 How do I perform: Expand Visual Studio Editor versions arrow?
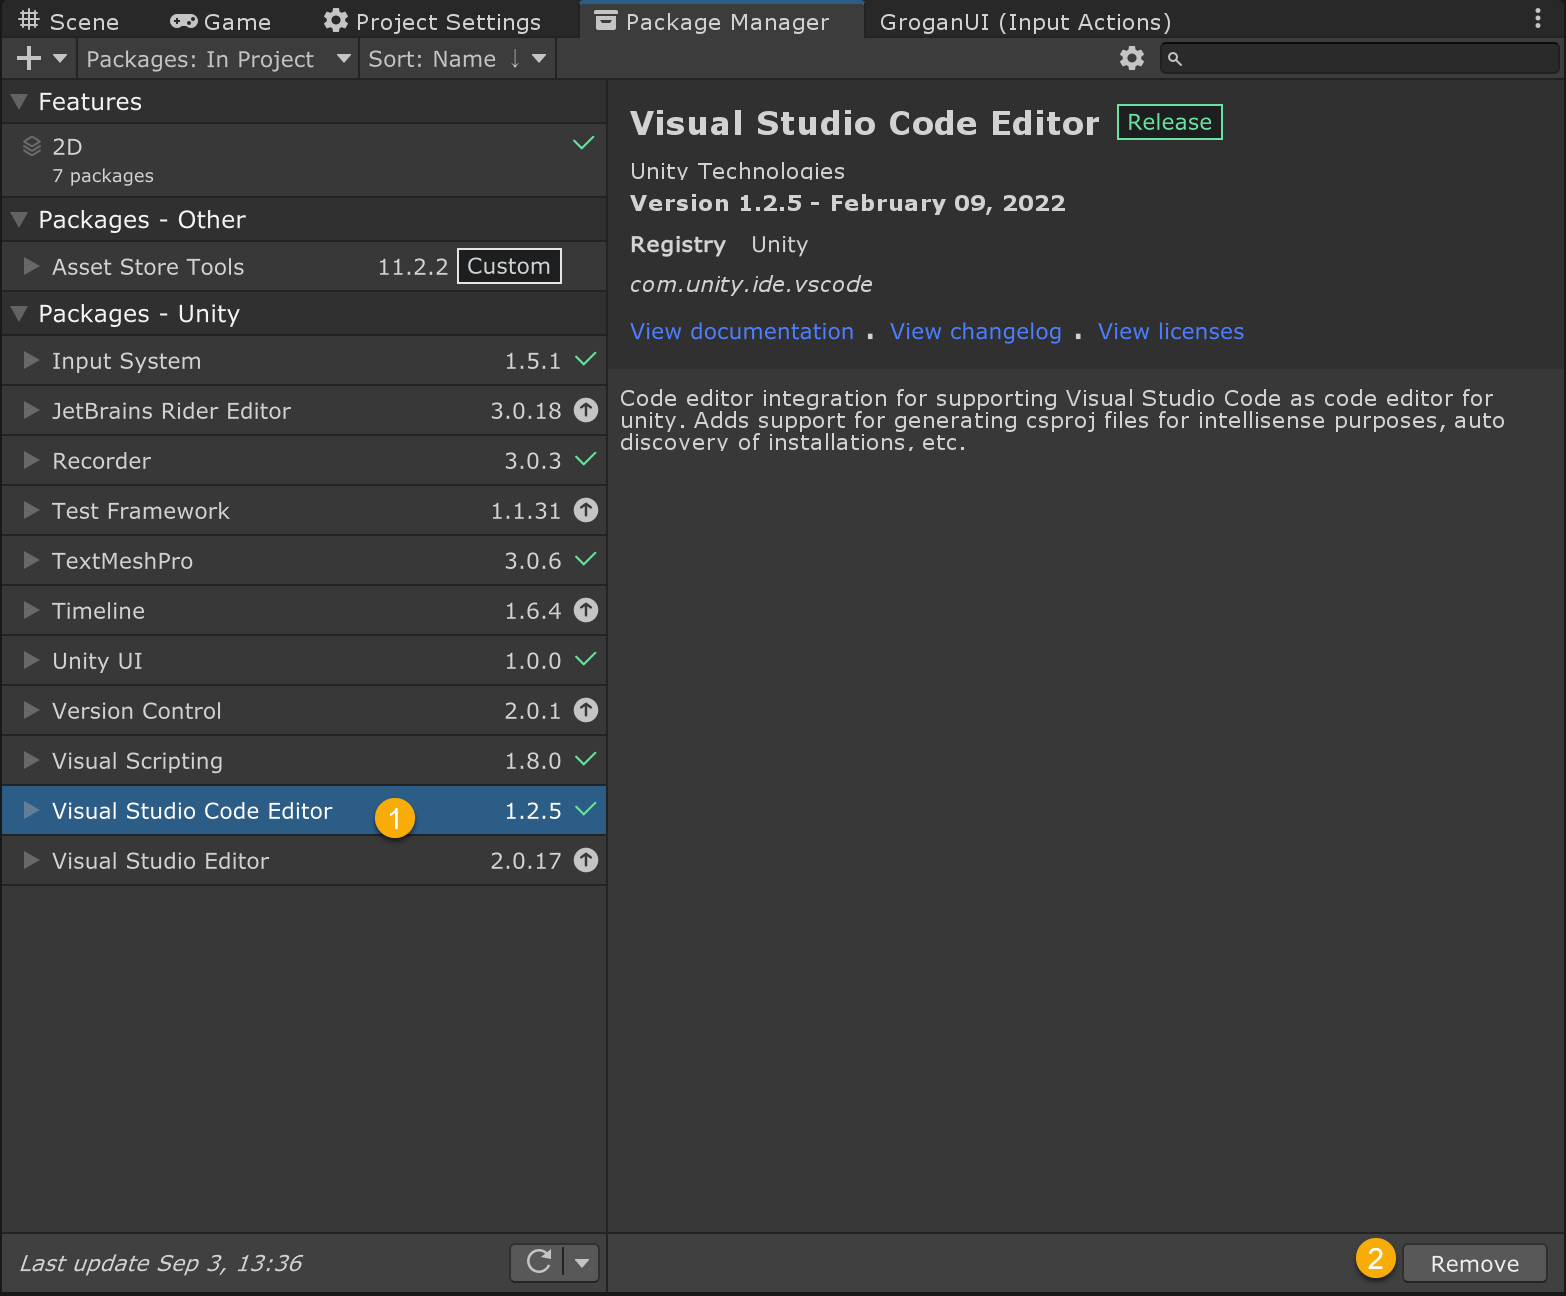(31, 860)
